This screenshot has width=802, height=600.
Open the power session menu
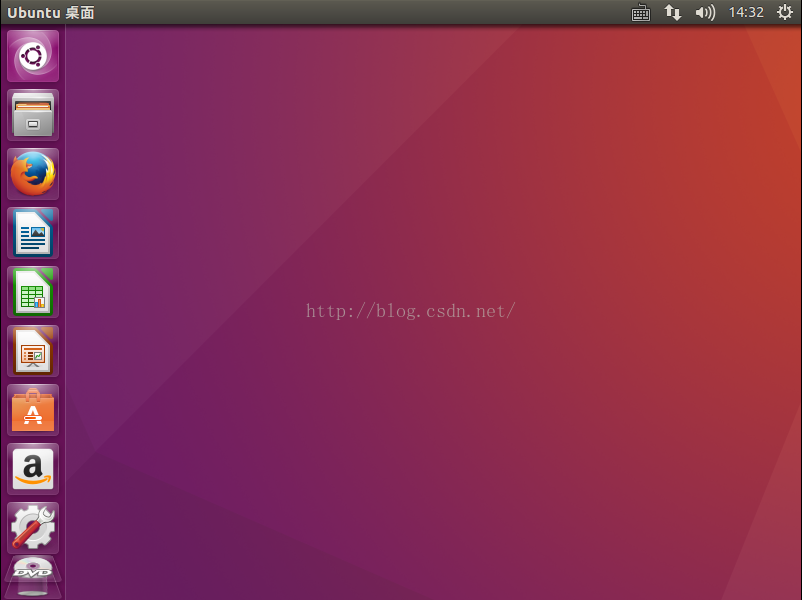pos(785,12)
